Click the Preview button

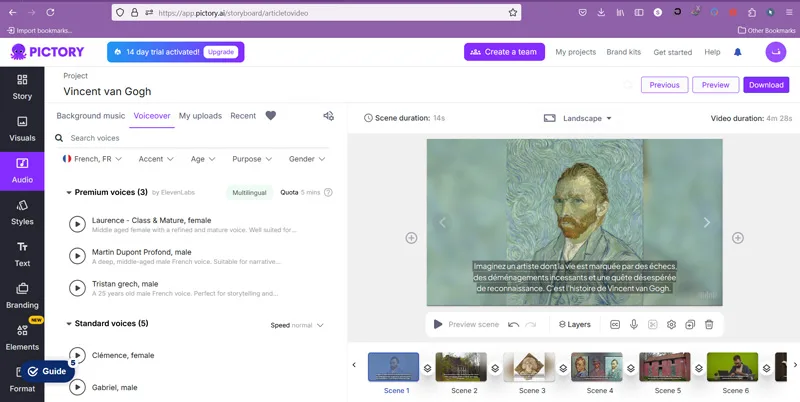point(715,85)
